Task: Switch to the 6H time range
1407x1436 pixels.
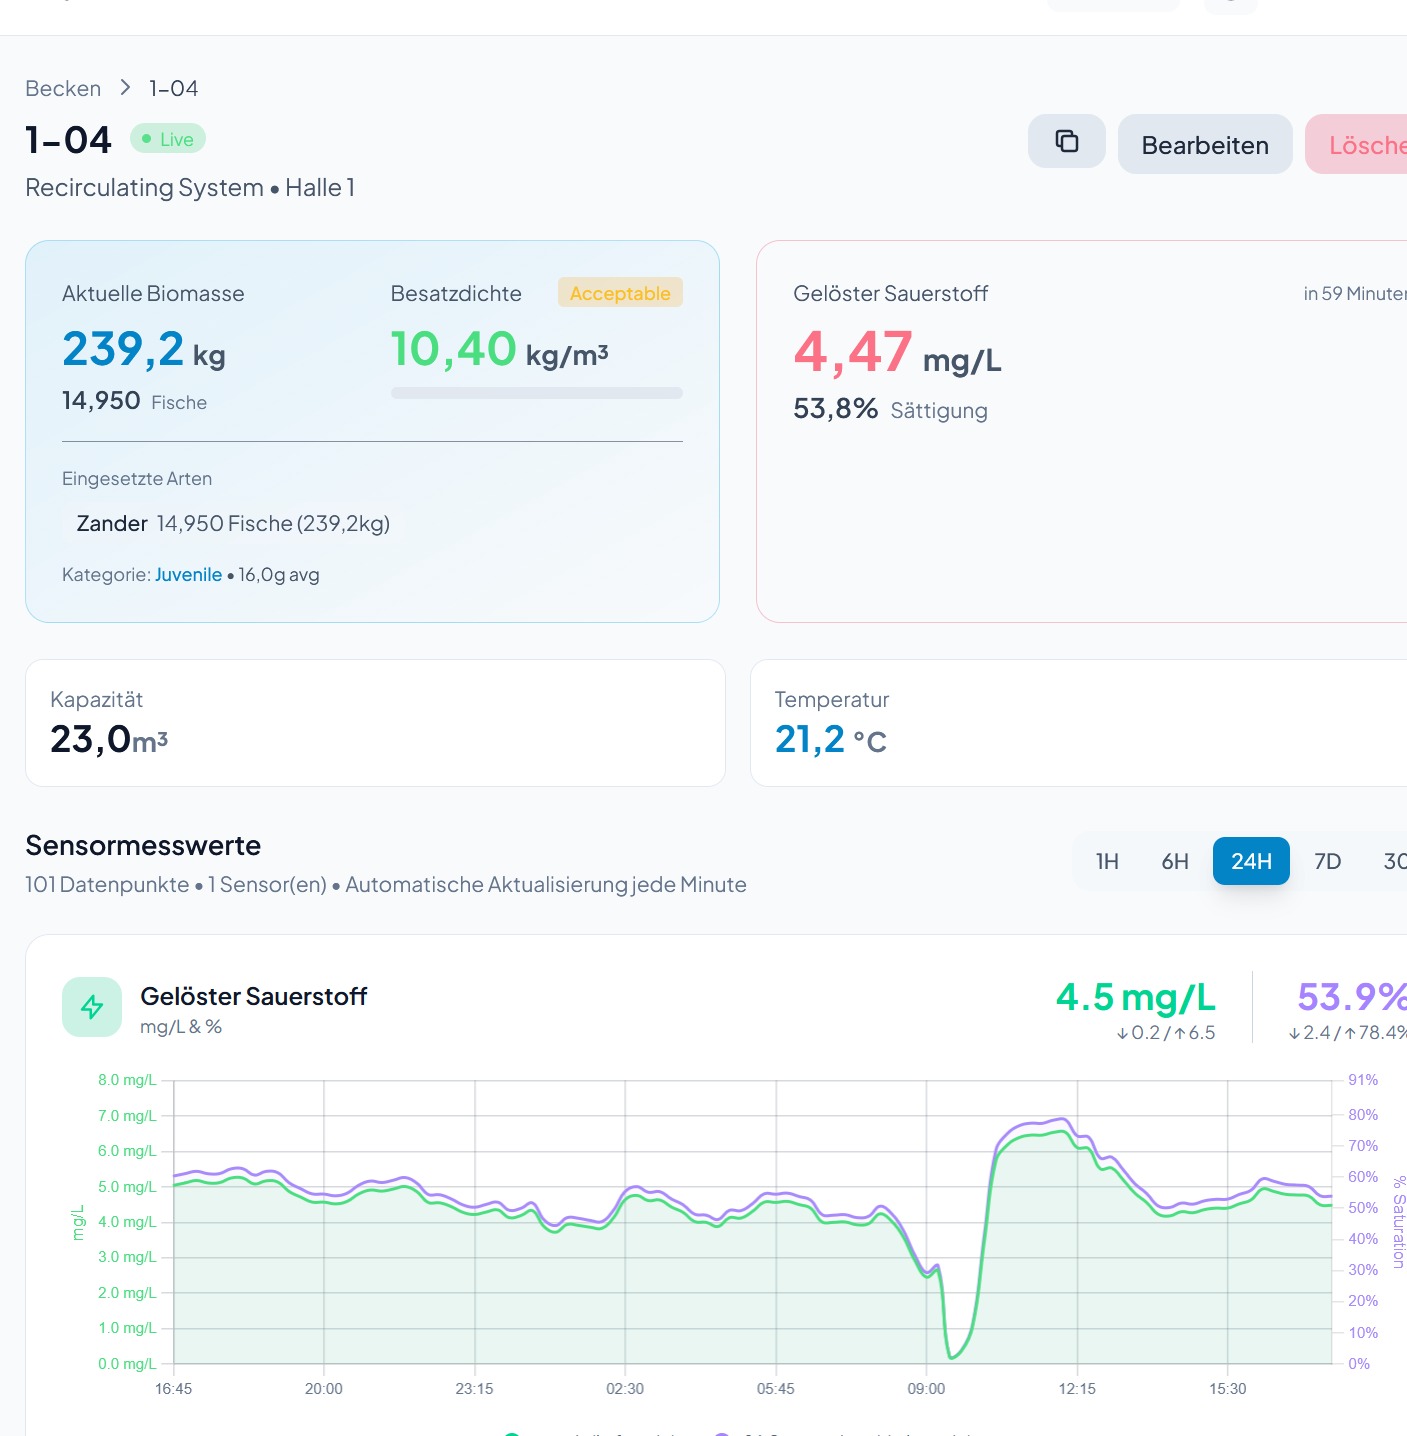Action: coord(1174,861)
